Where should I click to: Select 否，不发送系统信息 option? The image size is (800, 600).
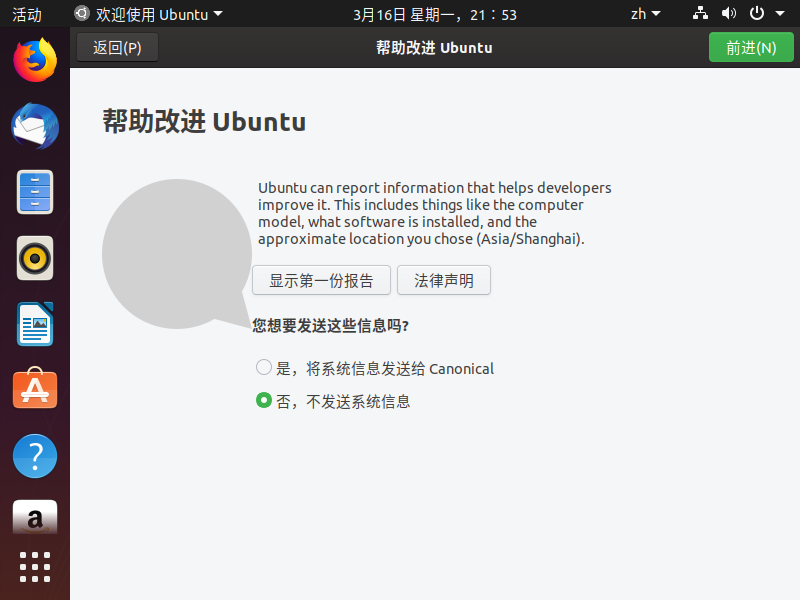(x=333, y=401)
